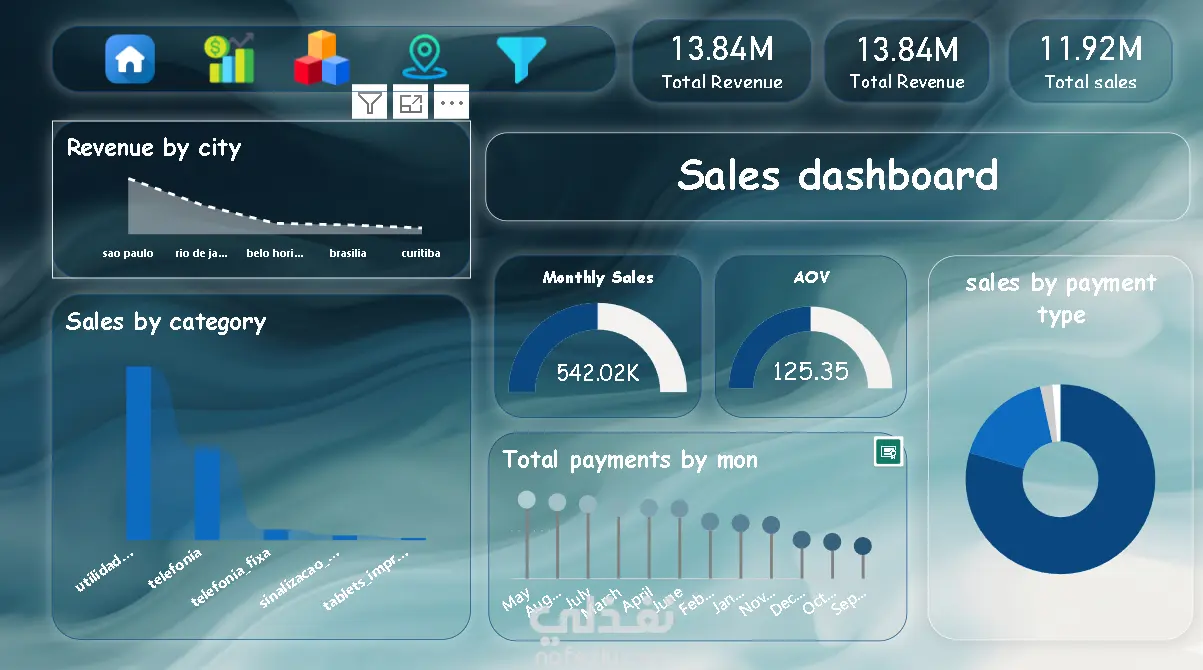Select the rio de ja... city label
The width and height of the screenshot is (1203, 670).
pos(201,253)
